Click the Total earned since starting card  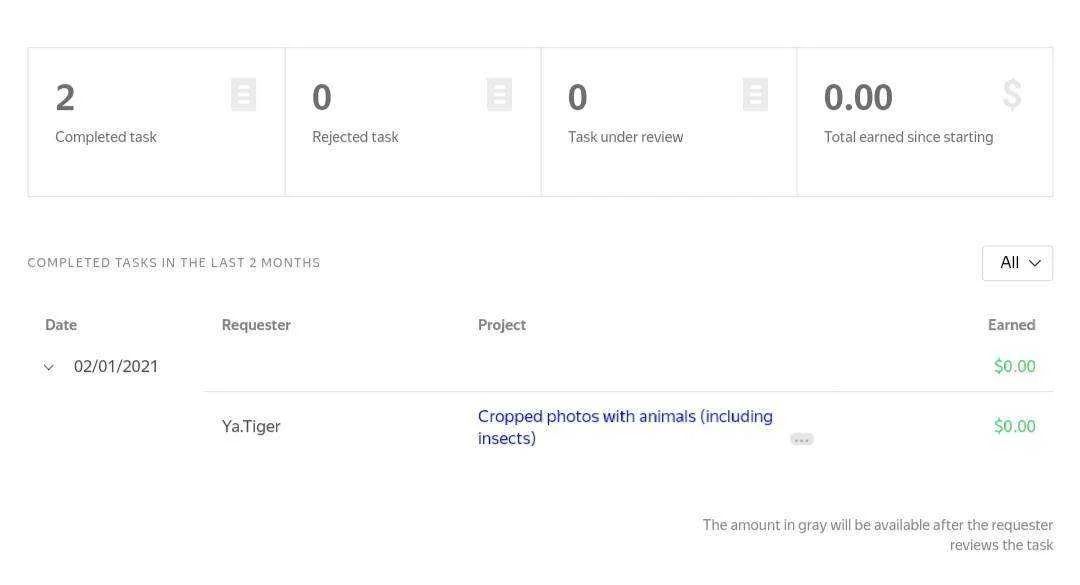click(925, 122)
